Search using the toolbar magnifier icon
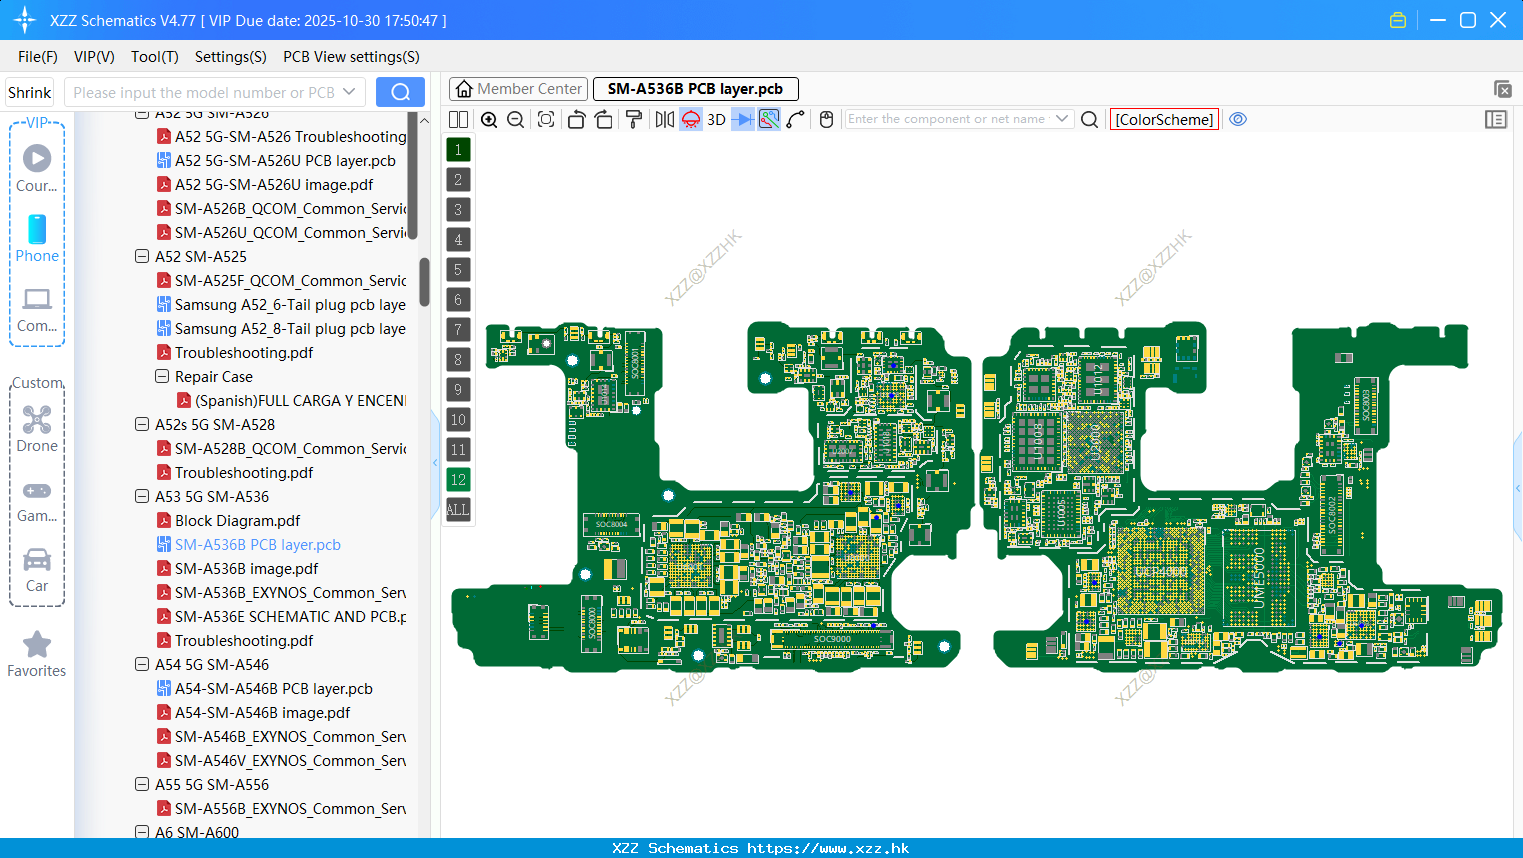 pyautogui.click(x=1090, y=120)
